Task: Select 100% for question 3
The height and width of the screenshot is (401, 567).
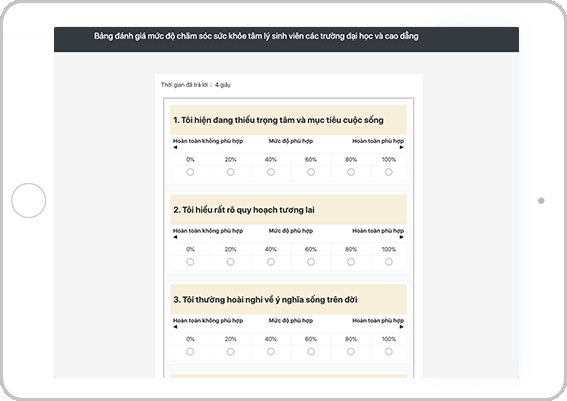Action: click(x=389, y=351)
